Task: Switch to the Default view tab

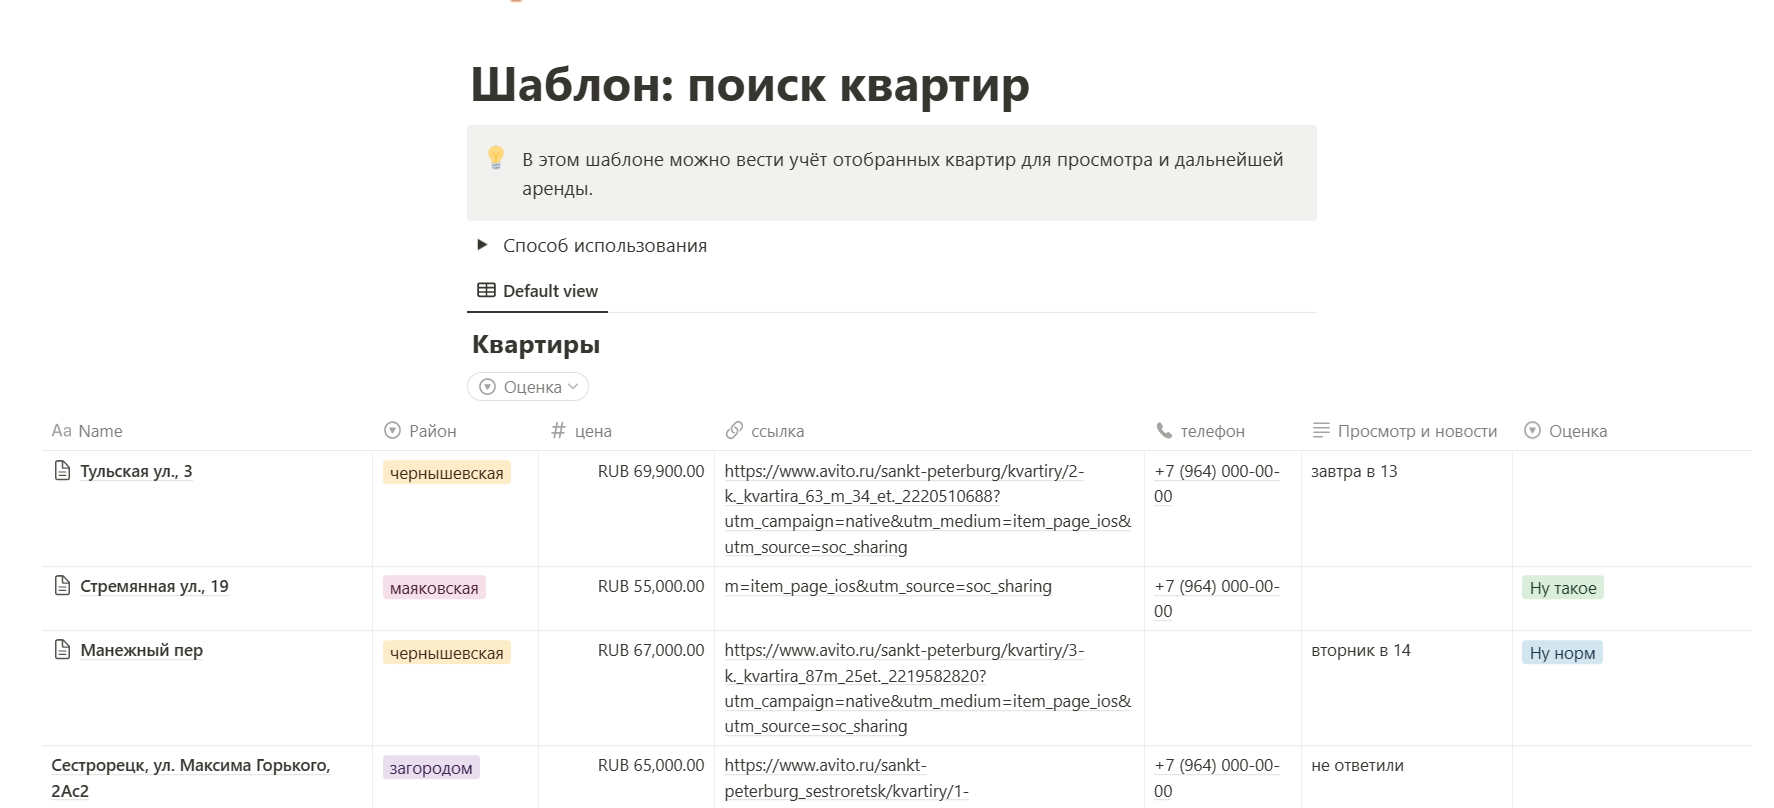Action: 538,290
